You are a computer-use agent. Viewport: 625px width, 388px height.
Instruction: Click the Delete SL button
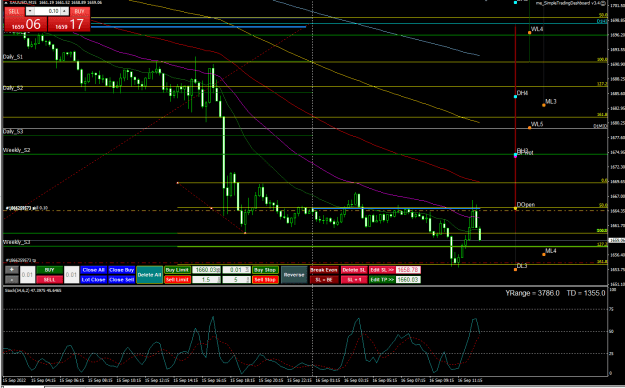354,270
